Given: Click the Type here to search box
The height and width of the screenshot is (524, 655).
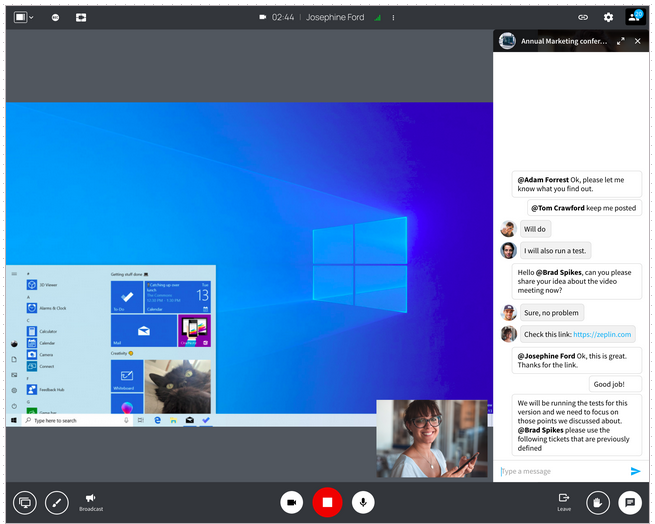Looking at the screenshot, I should tap(75, 420).
